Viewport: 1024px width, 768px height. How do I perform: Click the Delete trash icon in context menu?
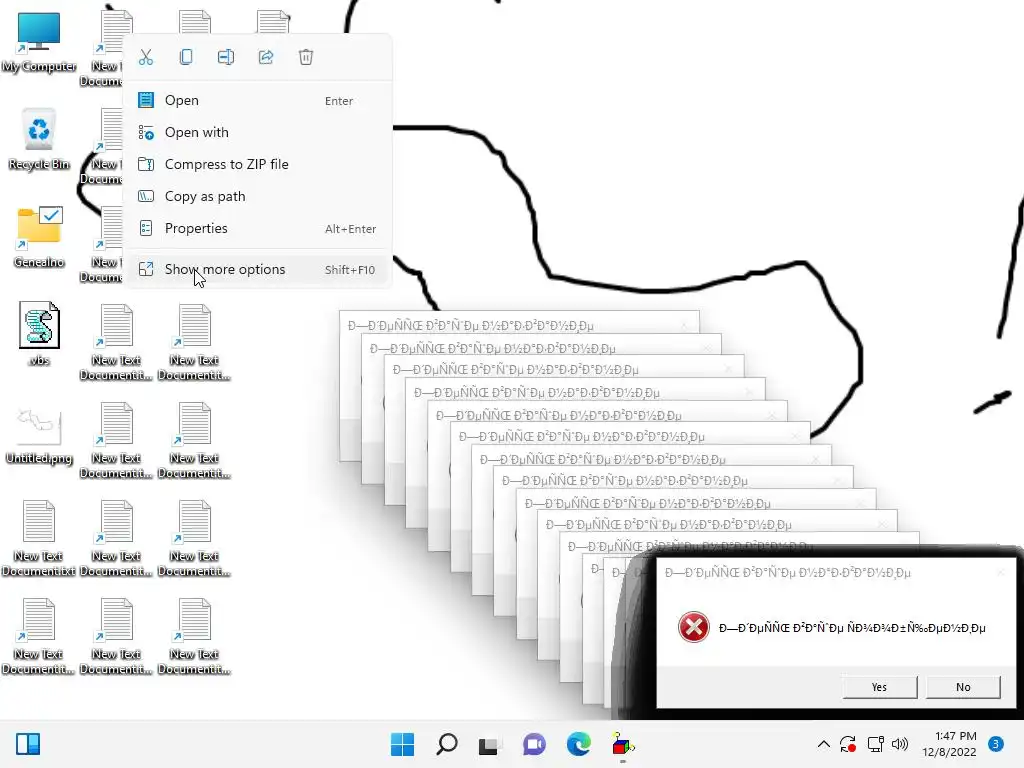point(306,57)
